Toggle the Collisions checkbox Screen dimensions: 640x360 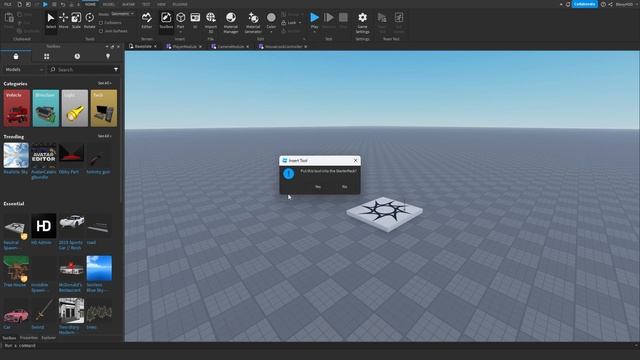point(101,23)
